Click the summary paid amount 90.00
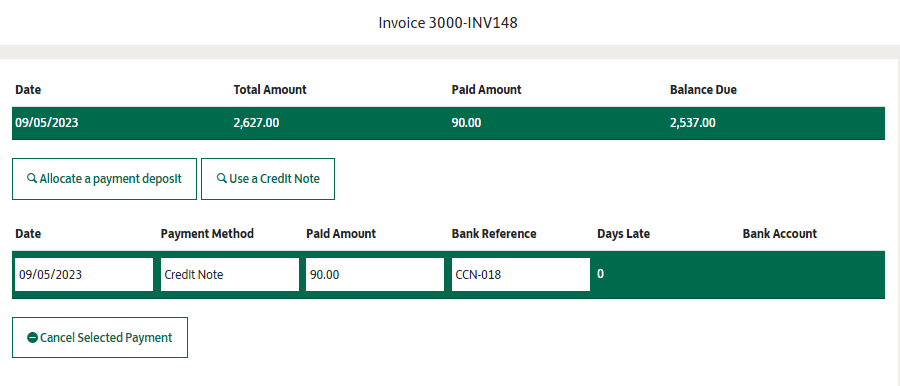 click(467, 123)
